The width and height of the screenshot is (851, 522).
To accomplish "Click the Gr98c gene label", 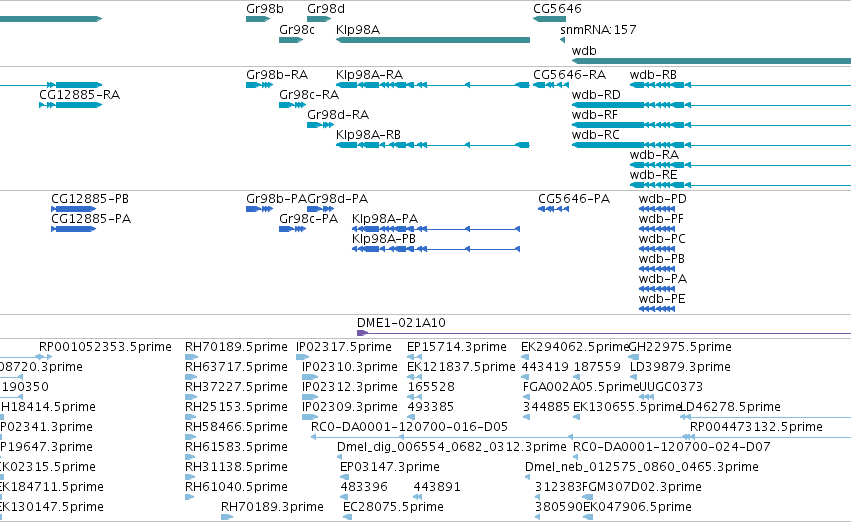I will pyautogui.click(x=296, y=29).
